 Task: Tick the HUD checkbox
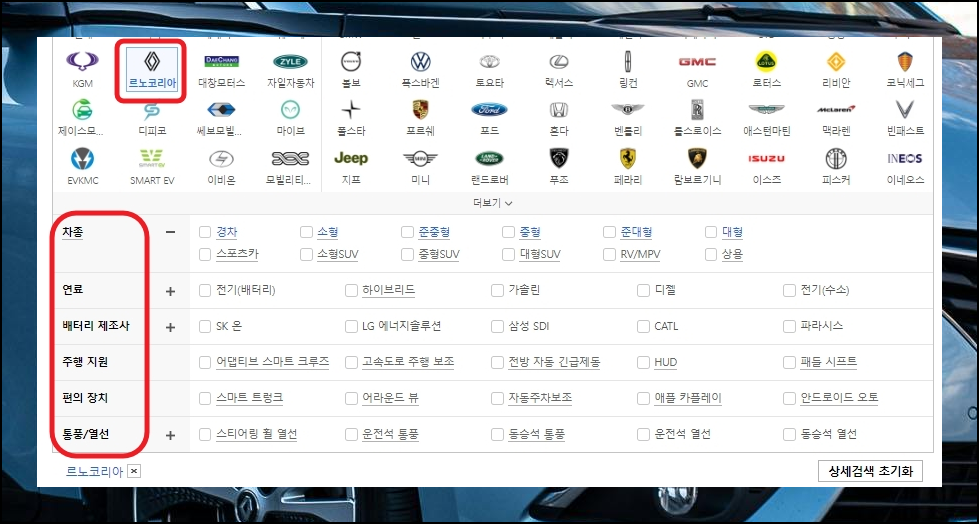point(643,362)
